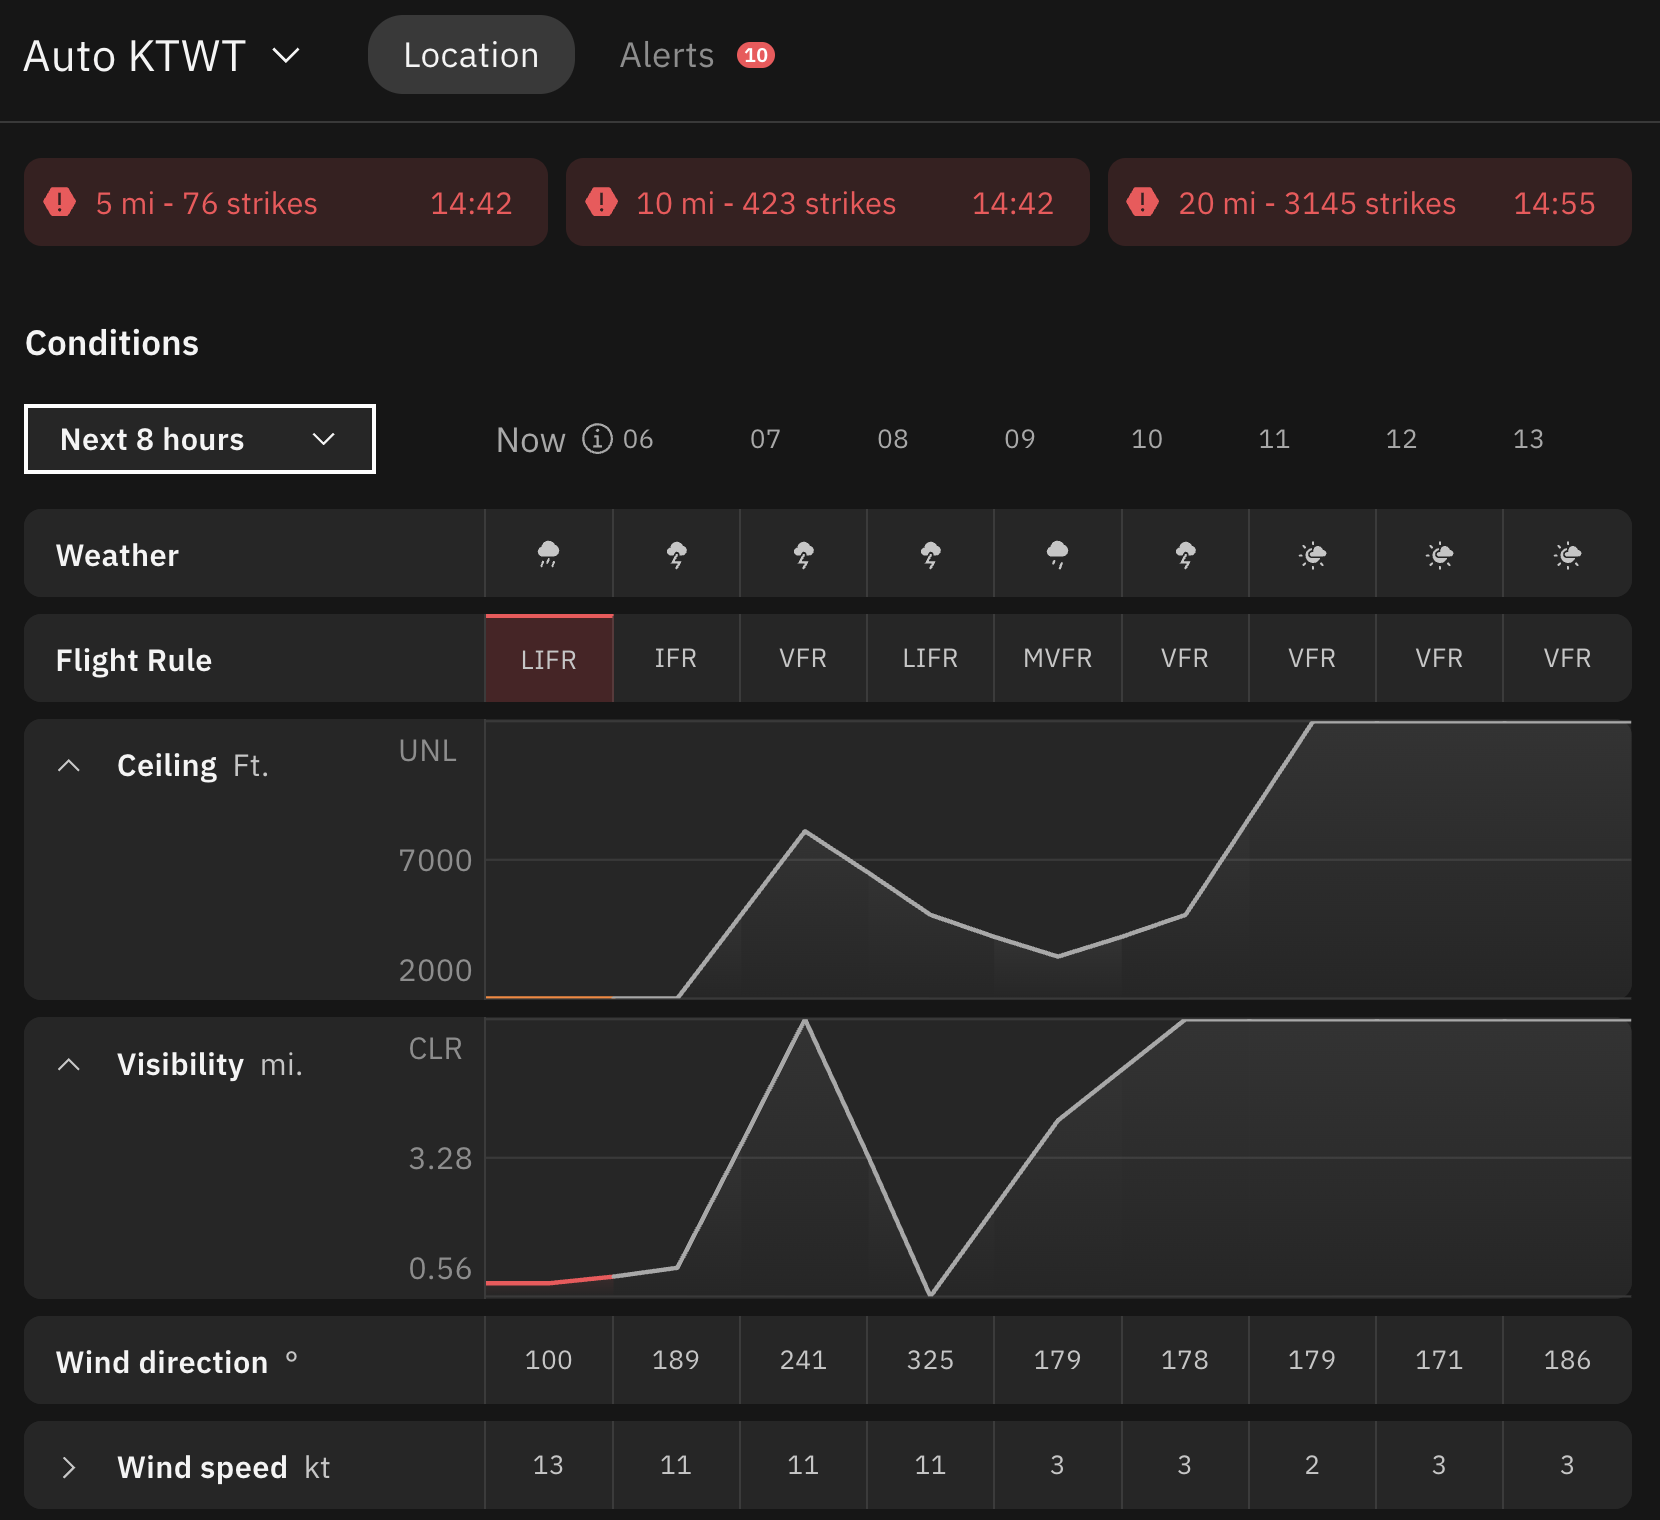
Task: Click the 14:55 alert timestamp
Action: tap(1554, 203)
